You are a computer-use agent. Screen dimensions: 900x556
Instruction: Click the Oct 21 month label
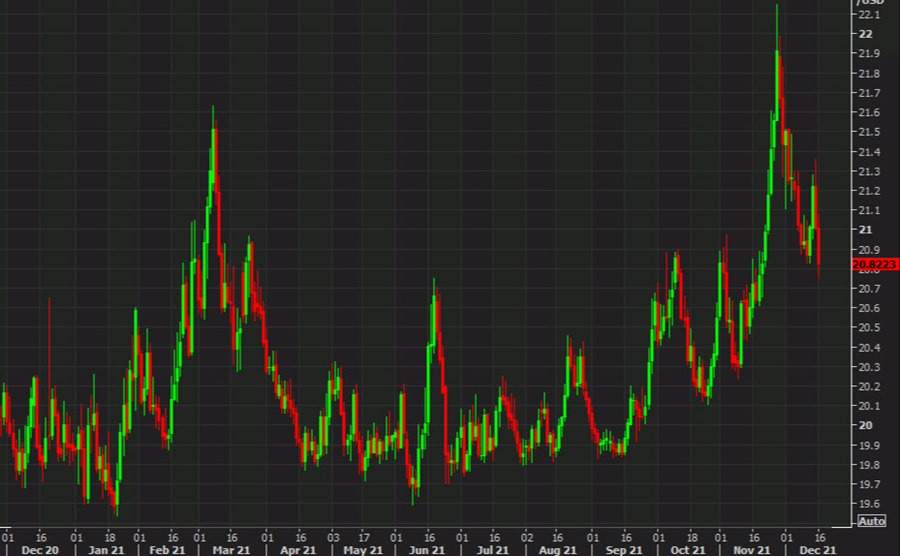click(x=688, y=550)
